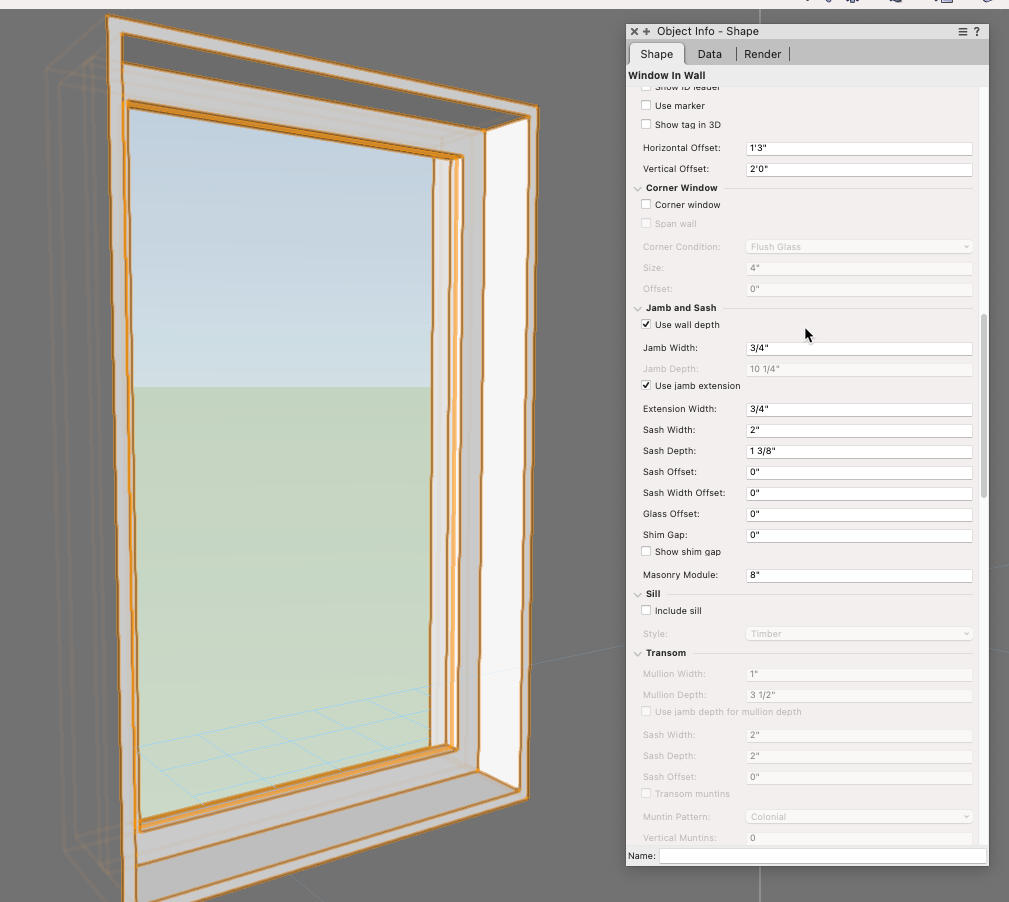Viewport: 1009px width, 902px height.
Task: Switch to the Render tab
Action: tap(762, 54)
